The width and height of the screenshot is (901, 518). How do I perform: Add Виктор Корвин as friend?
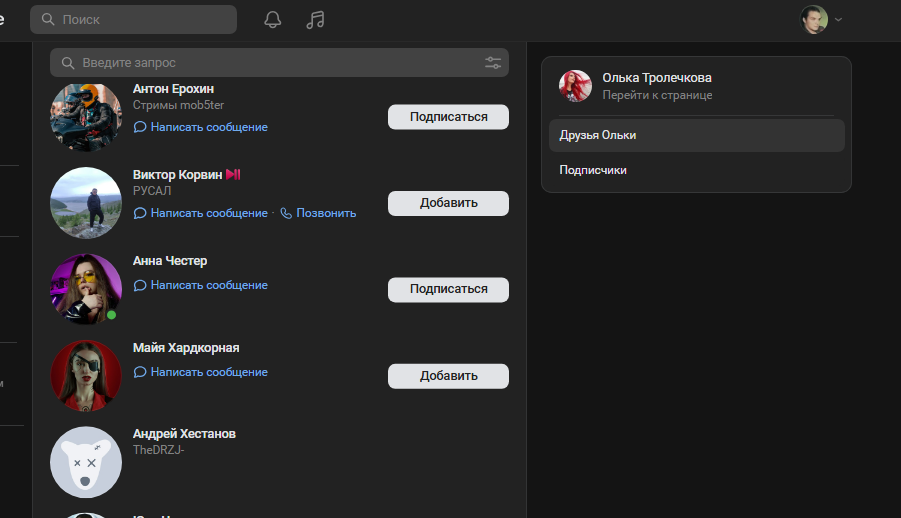pyautogui.click(x=448, y=203)
